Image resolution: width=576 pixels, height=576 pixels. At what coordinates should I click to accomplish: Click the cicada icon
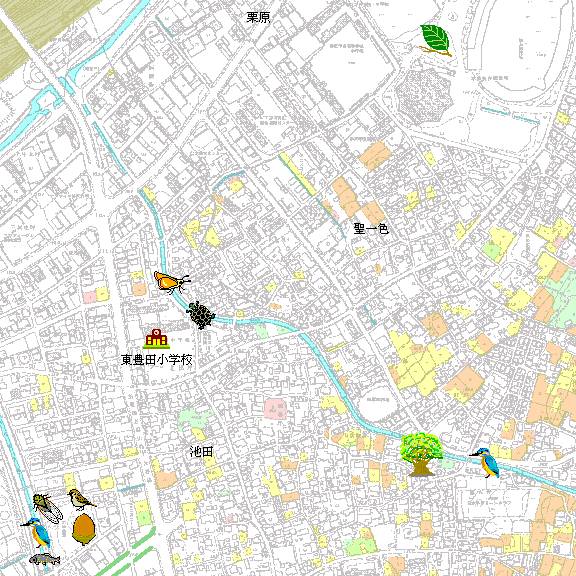click(48, 508)
